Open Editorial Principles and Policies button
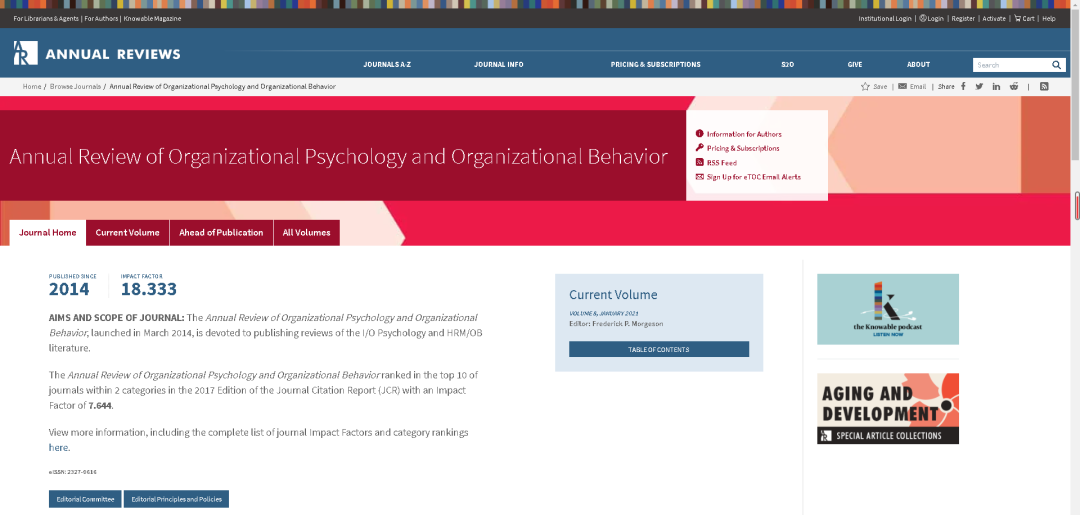This screenshot has height=515, width=1080. point(176,498)
